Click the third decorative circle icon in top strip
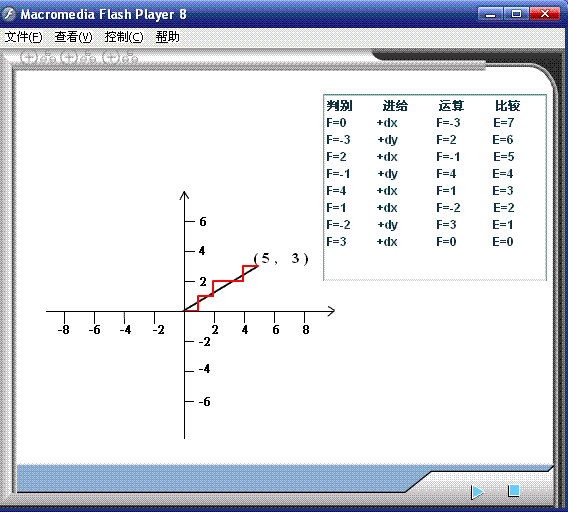 (110, 58)
